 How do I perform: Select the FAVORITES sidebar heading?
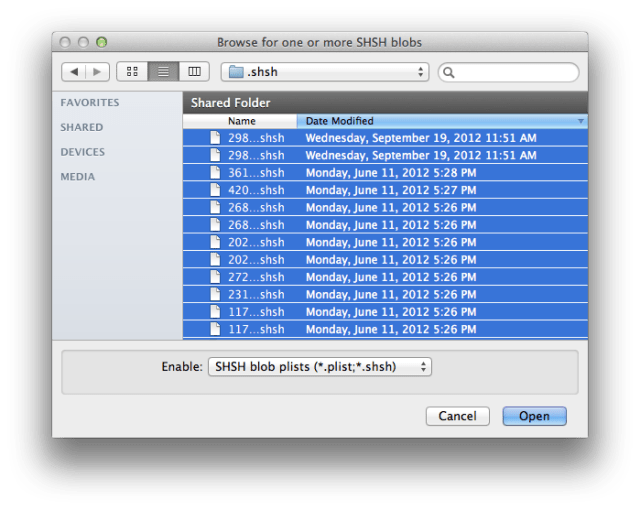(90, 102)
